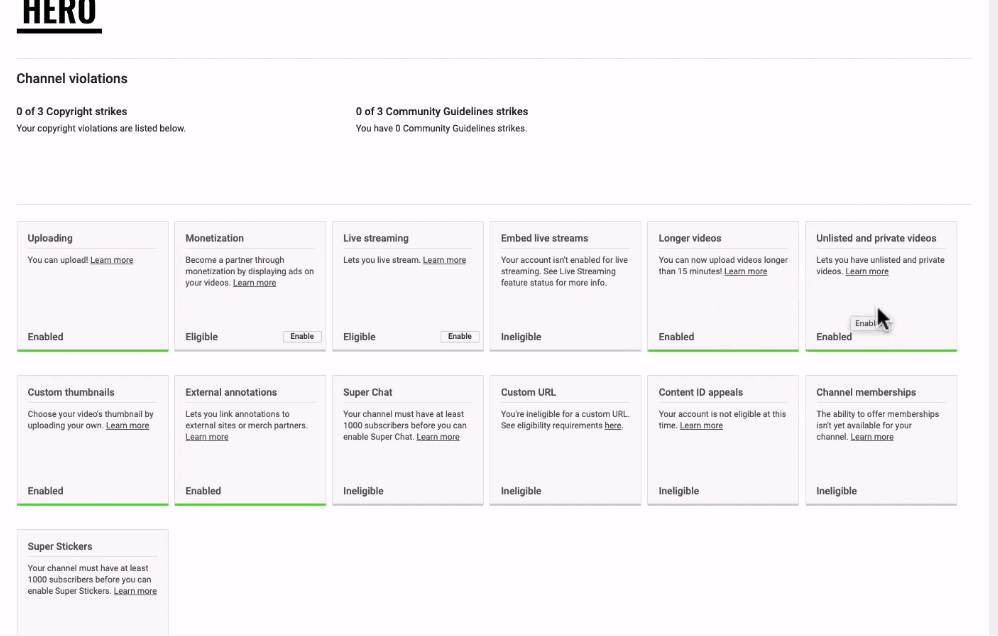Image resolution: width=998 pixels, height=636 pixels.
Task: Open Learn more link in Channel memberships card
Action: pos(872,437)
